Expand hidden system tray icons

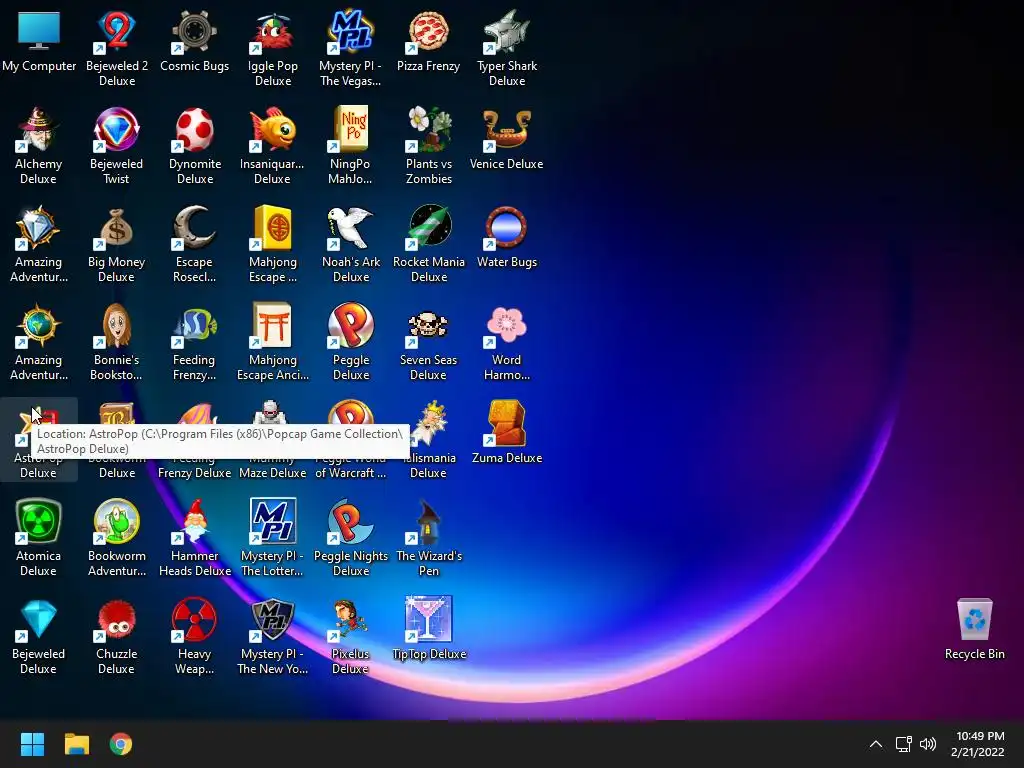tap(876, 744)
